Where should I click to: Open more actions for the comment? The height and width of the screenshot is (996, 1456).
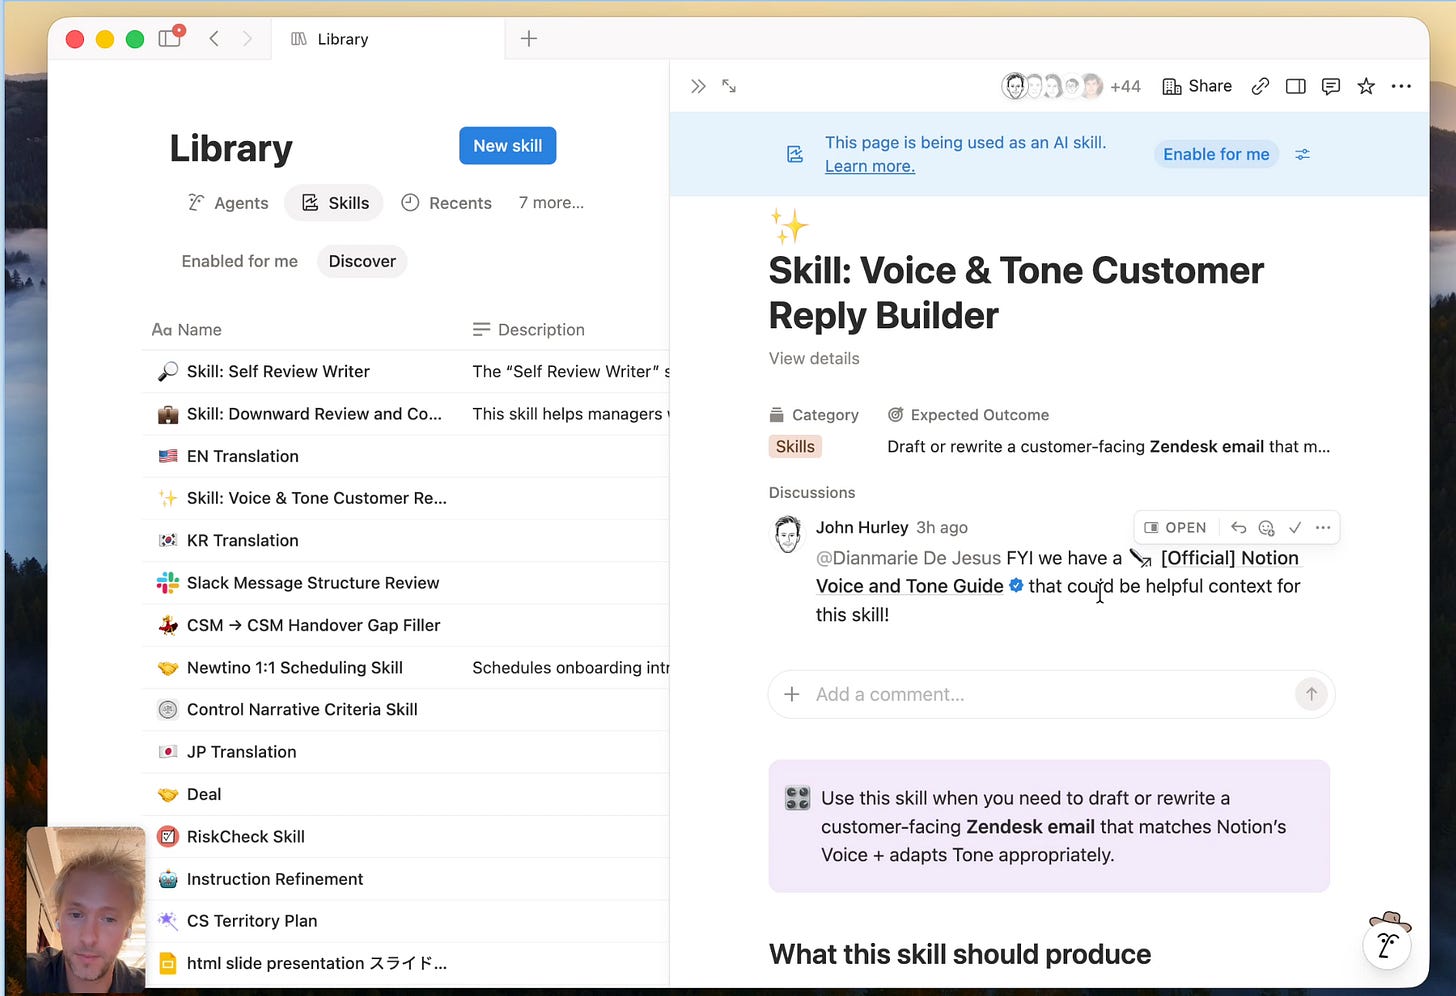pos(1323,527)
